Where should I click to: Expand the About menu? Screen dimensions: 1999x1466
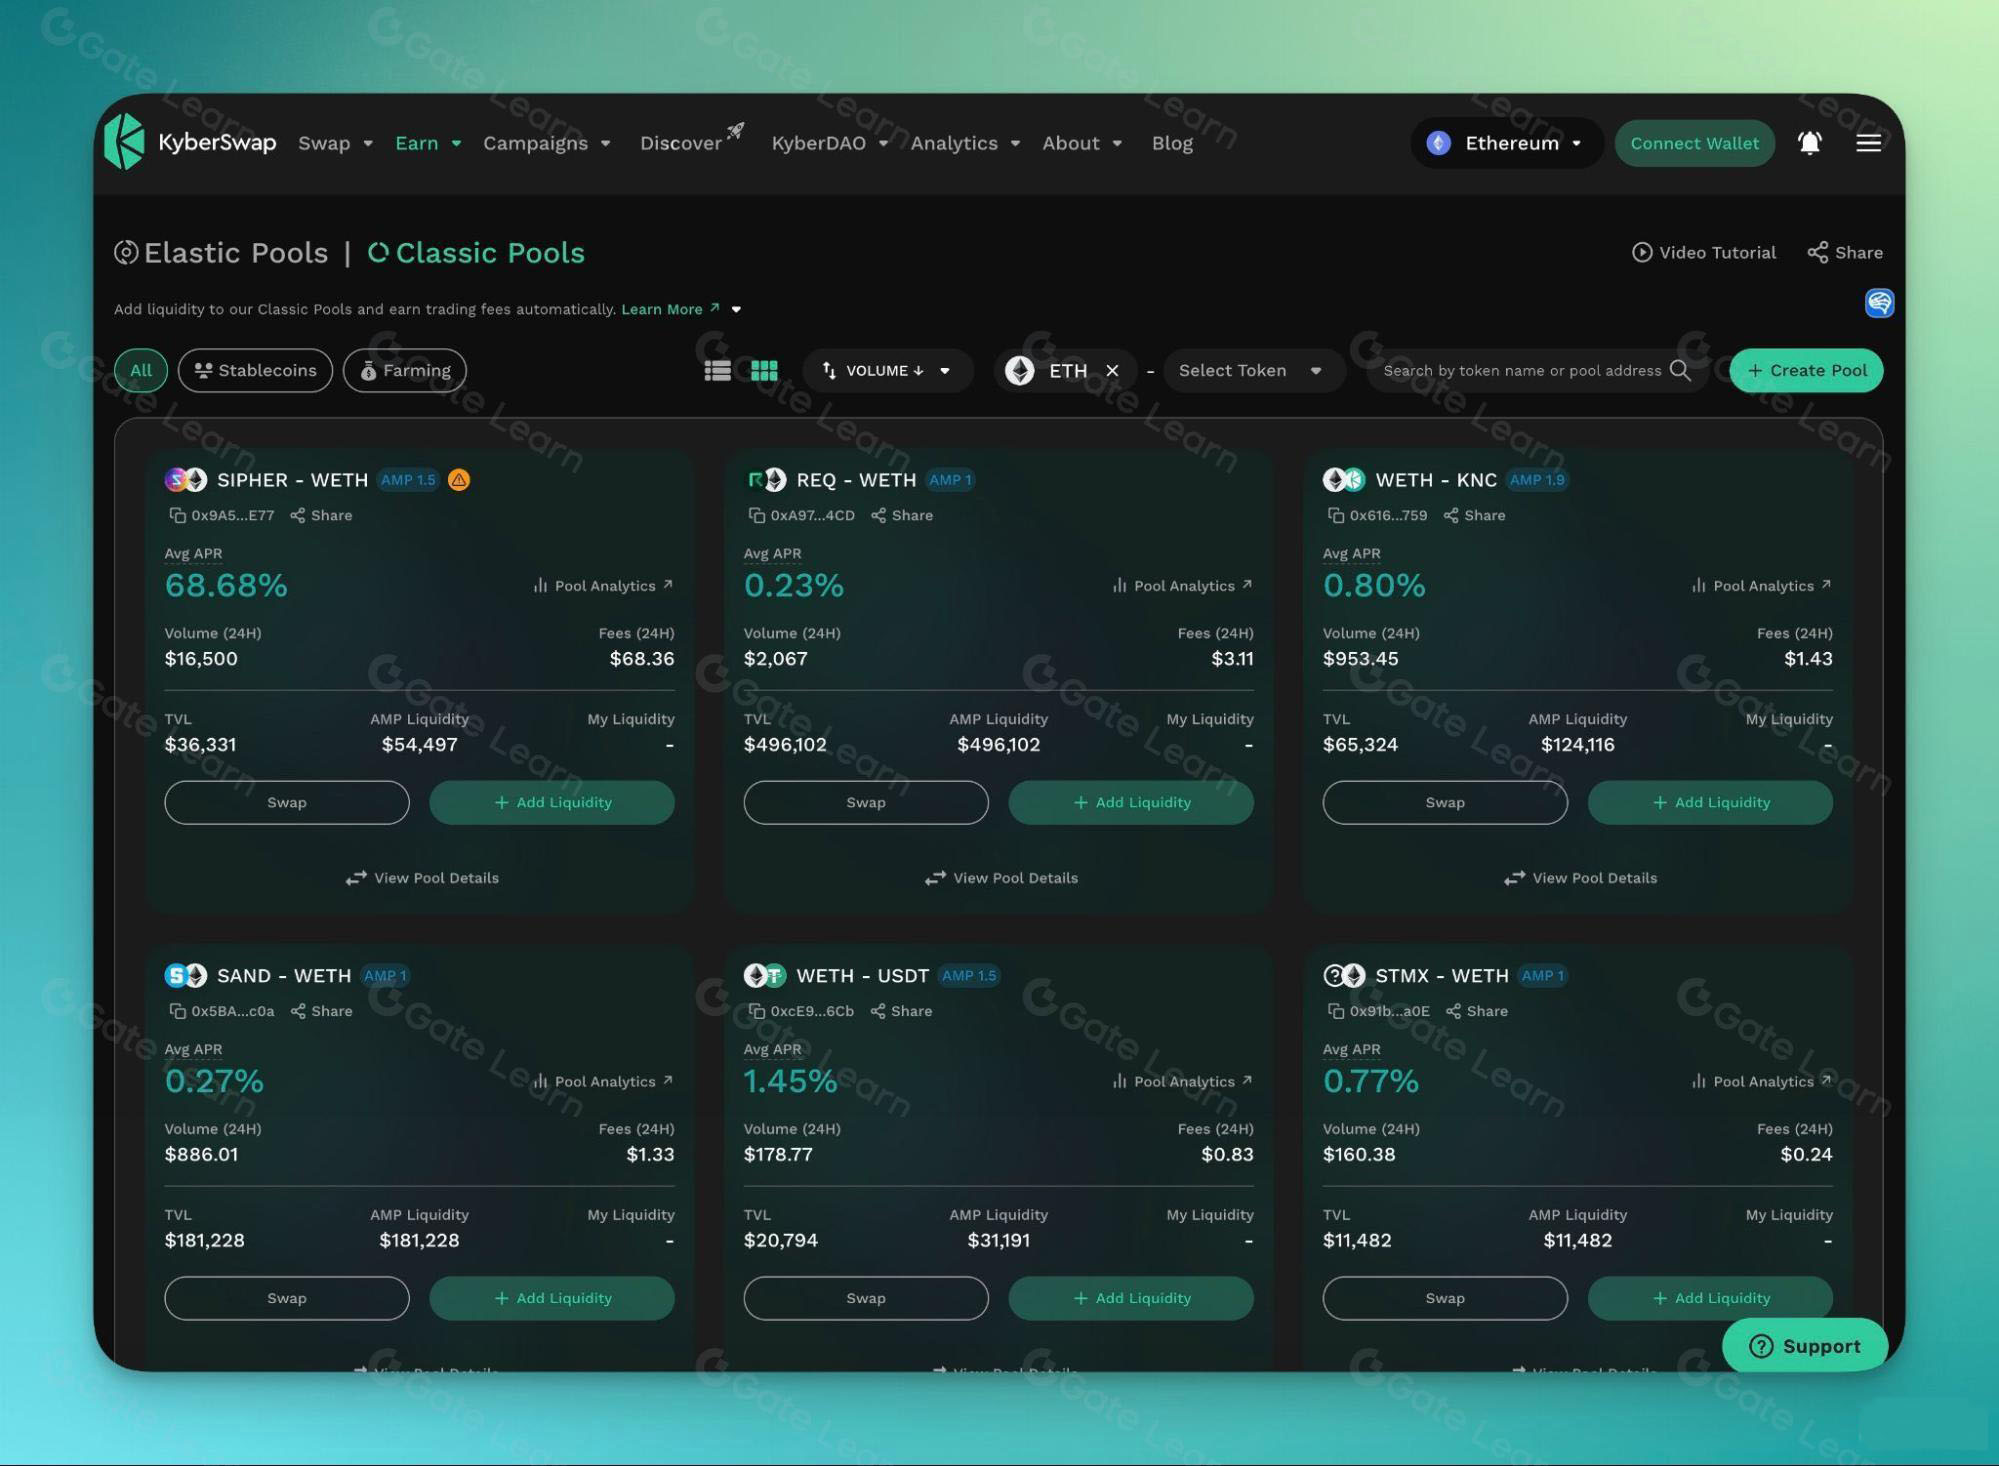click(x=1082, y=143)
